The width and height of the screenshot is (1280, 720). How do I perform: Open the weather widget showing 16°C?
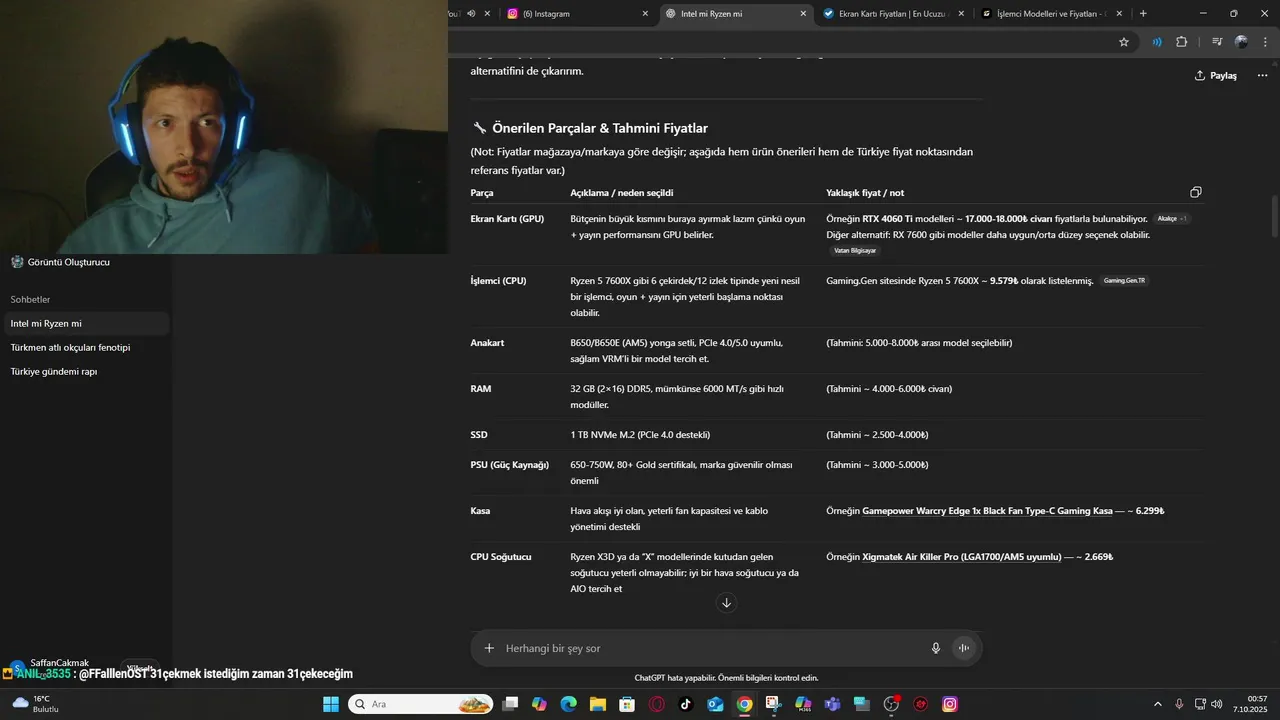pyautogui.click(x=36, y=704)
